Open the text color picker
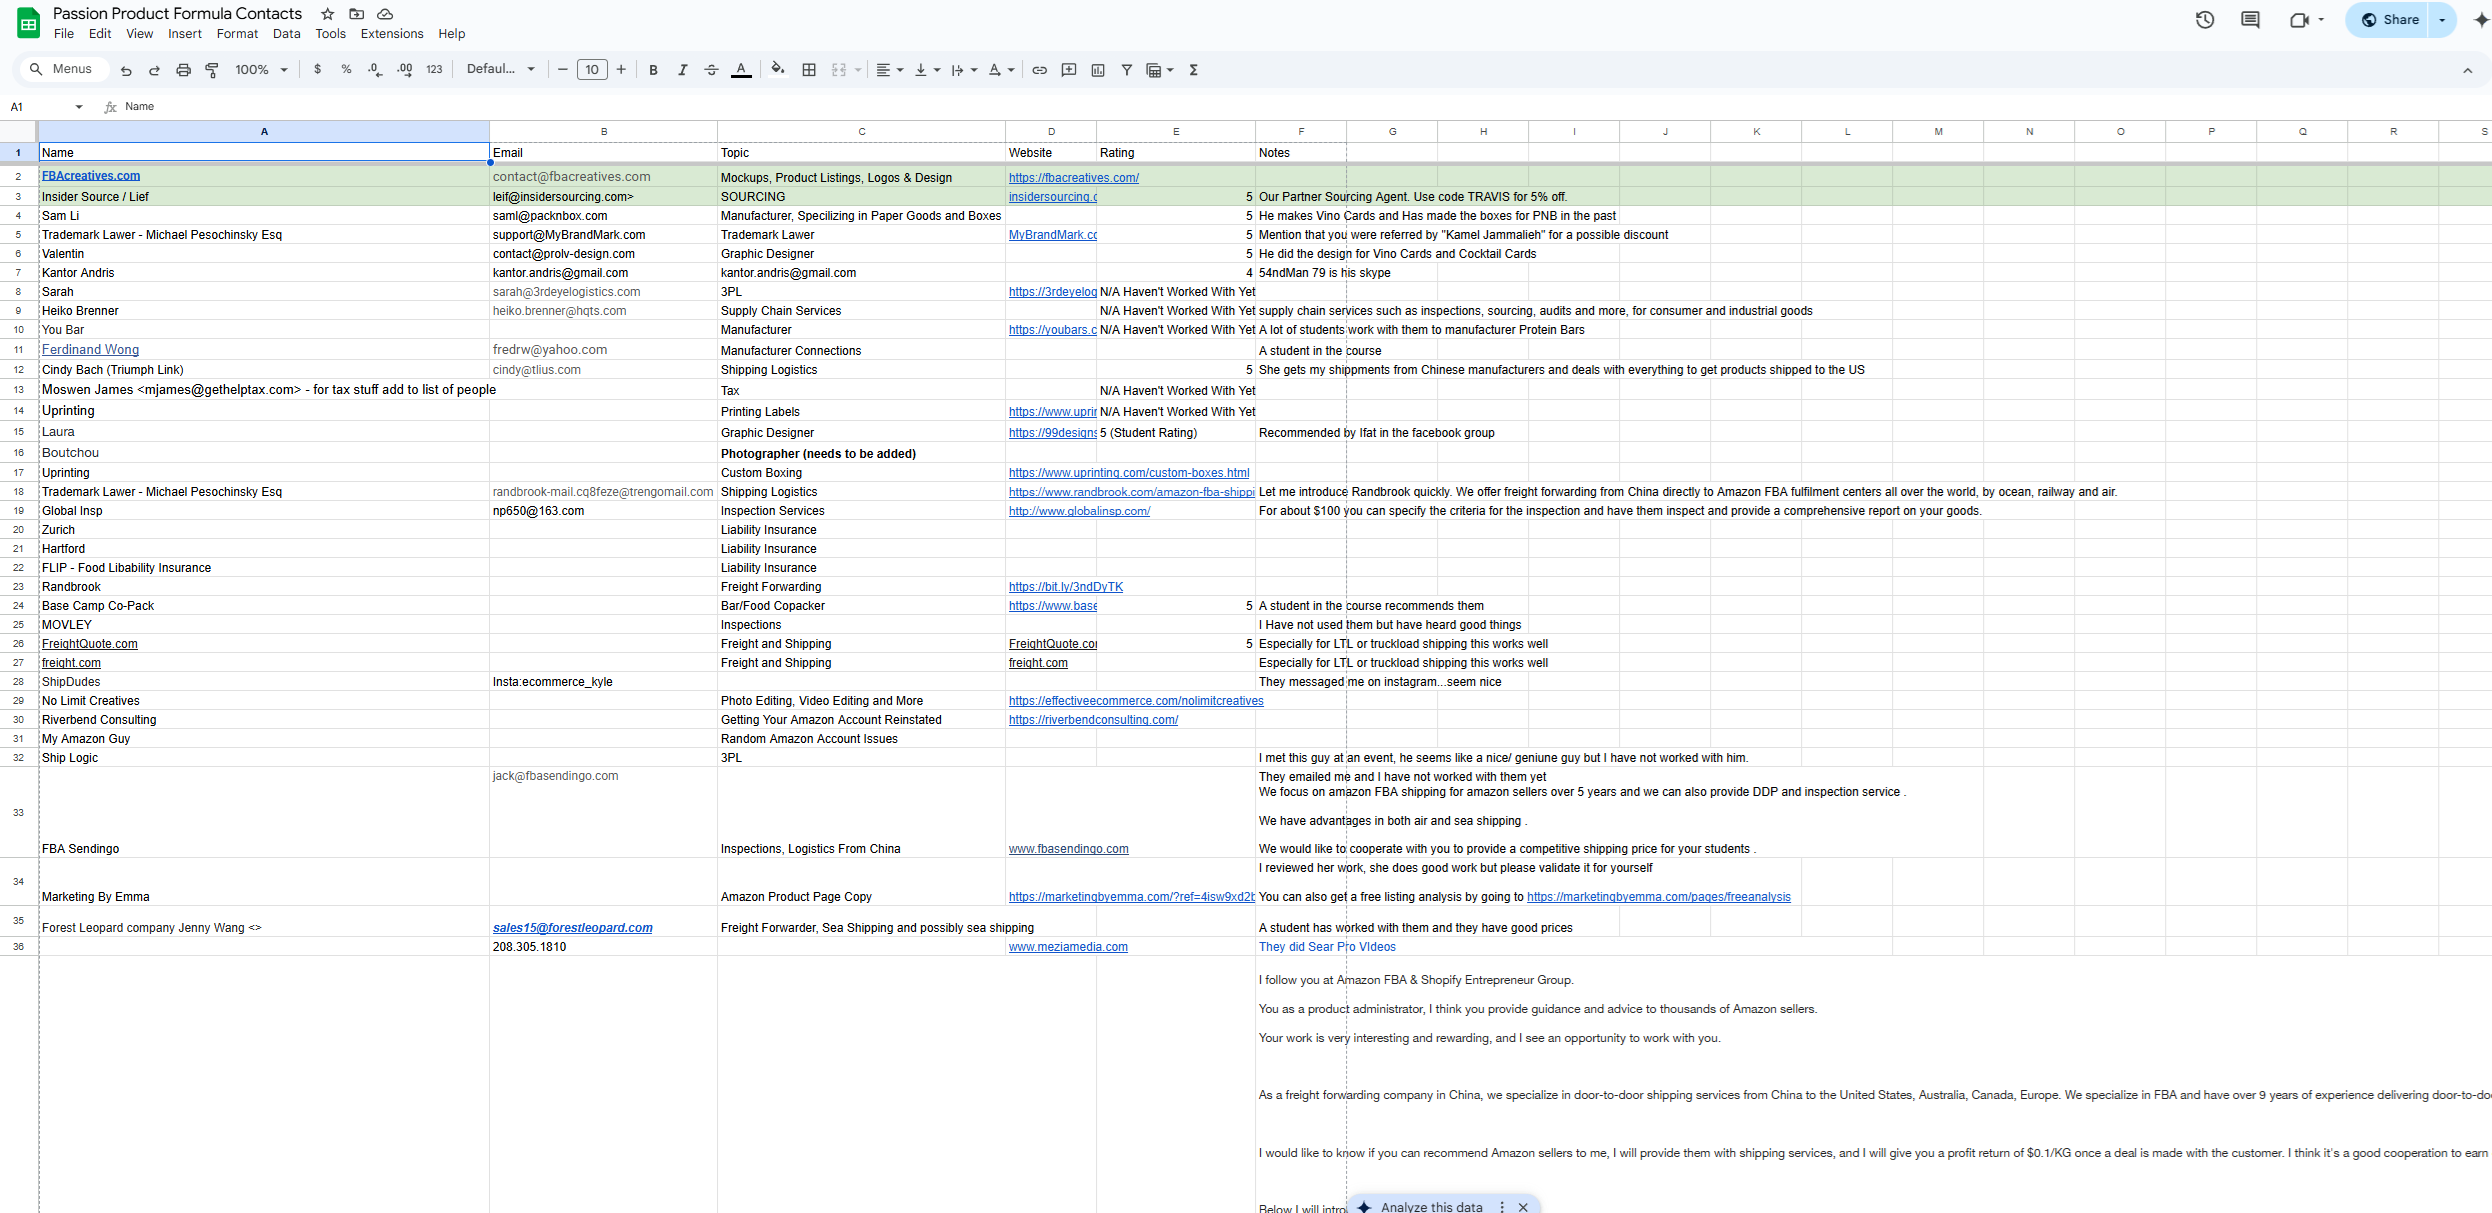2492x1213 pixels. pos(741,70)
